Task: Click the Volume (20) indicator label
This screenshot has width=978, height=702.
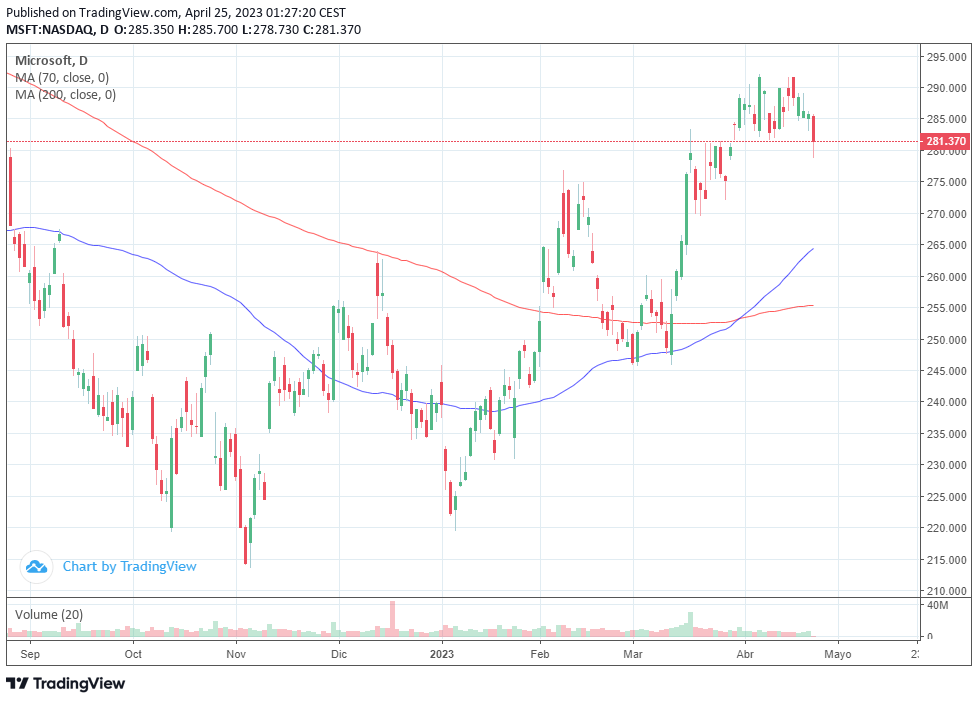Action: [x=49, y=615]
